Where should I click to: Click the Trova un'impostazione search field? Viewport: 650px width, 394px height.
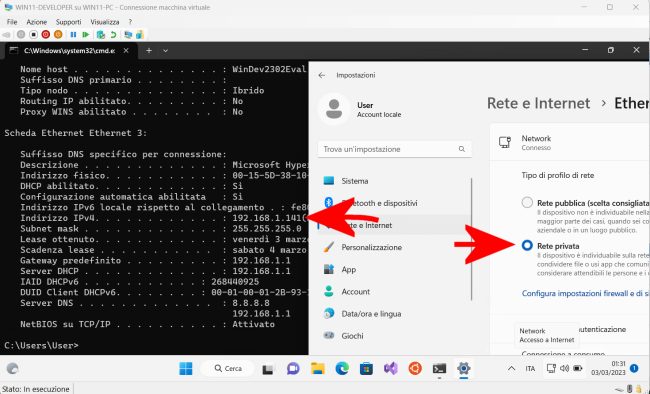pos(394,149)
